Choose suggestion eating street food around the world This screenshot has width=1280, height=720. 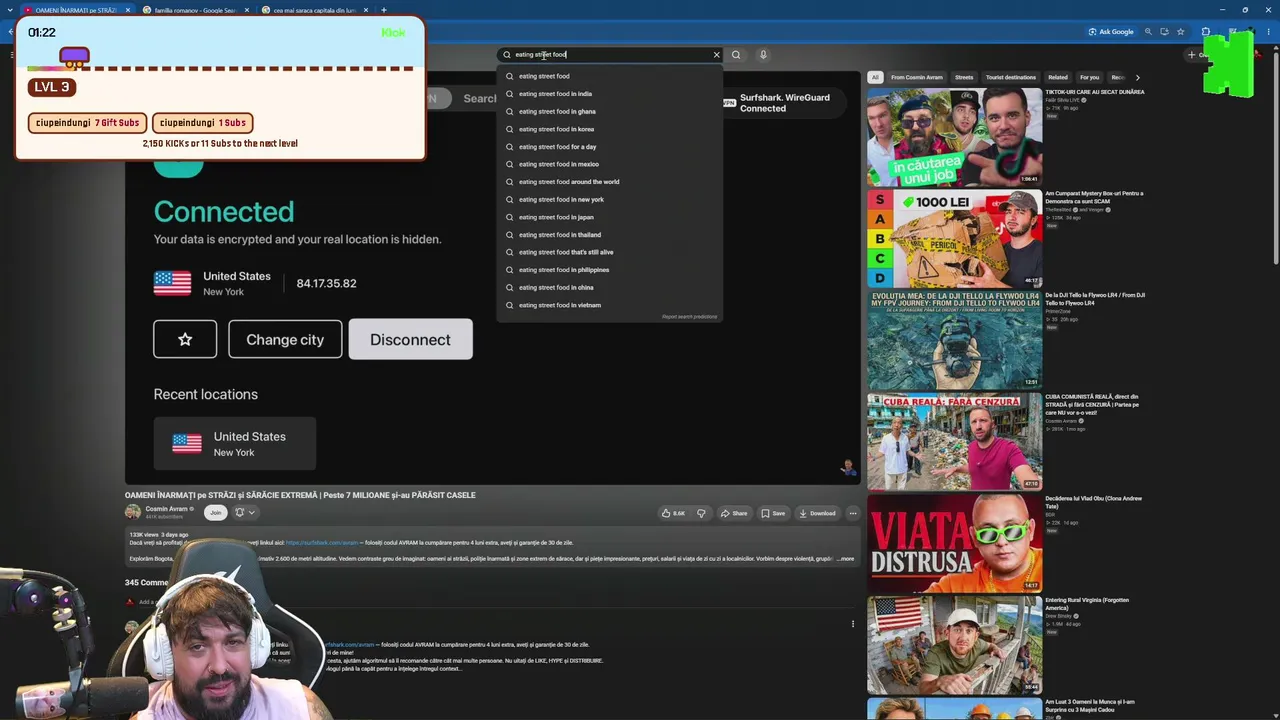(609, 182)
